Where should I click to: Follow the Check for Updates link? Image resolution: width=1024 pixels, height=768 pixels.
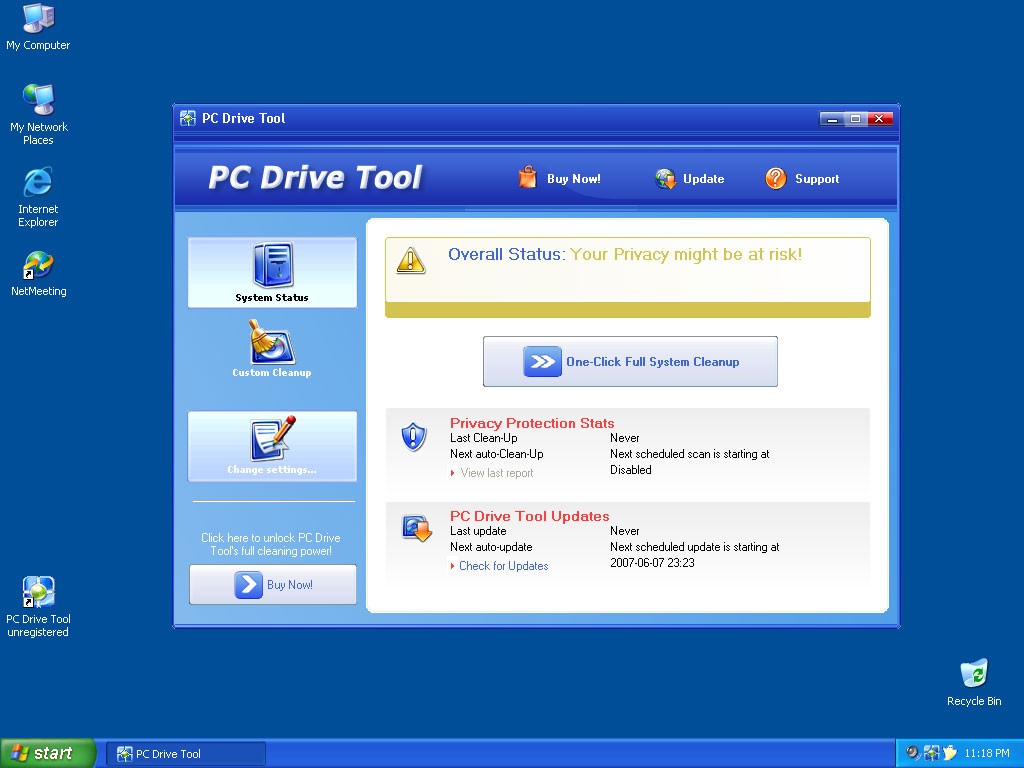[x=503, y=566]
